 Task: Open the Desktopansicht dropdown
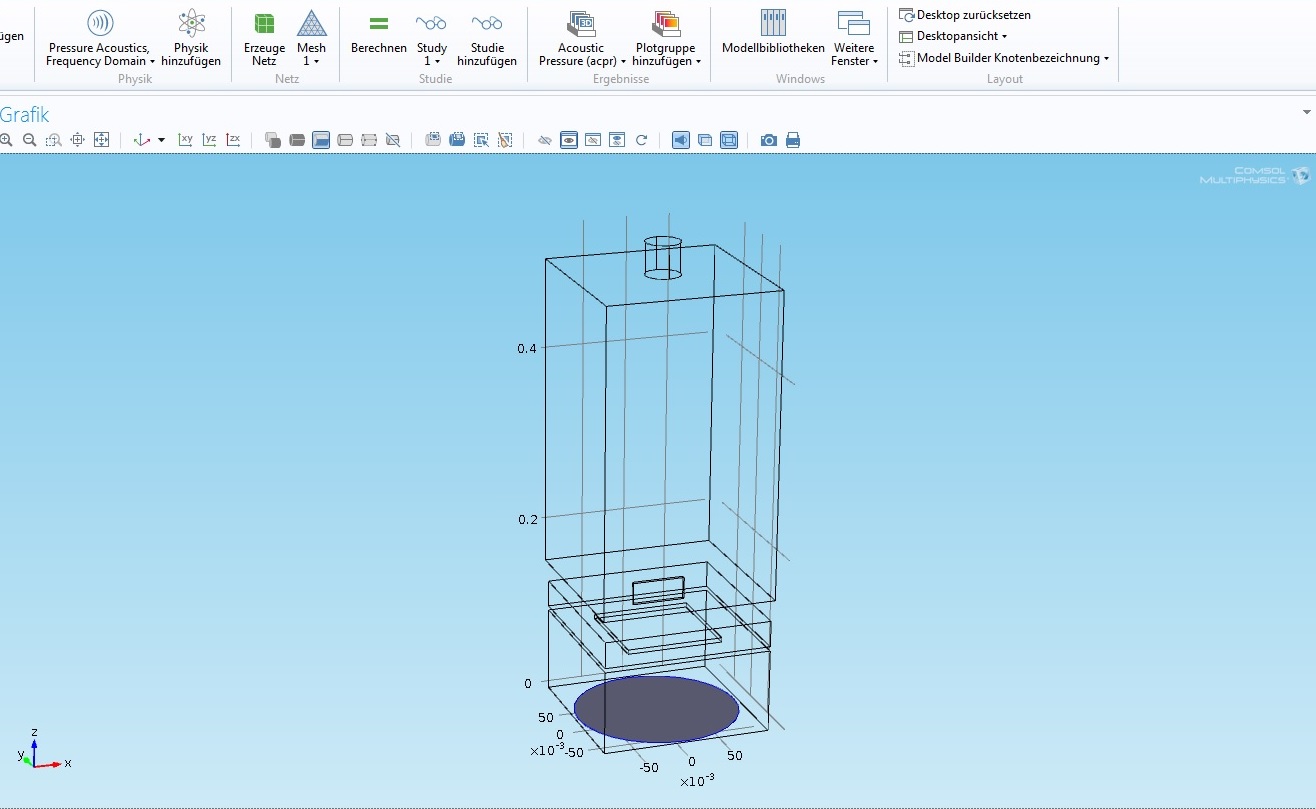tap(960, 36)
